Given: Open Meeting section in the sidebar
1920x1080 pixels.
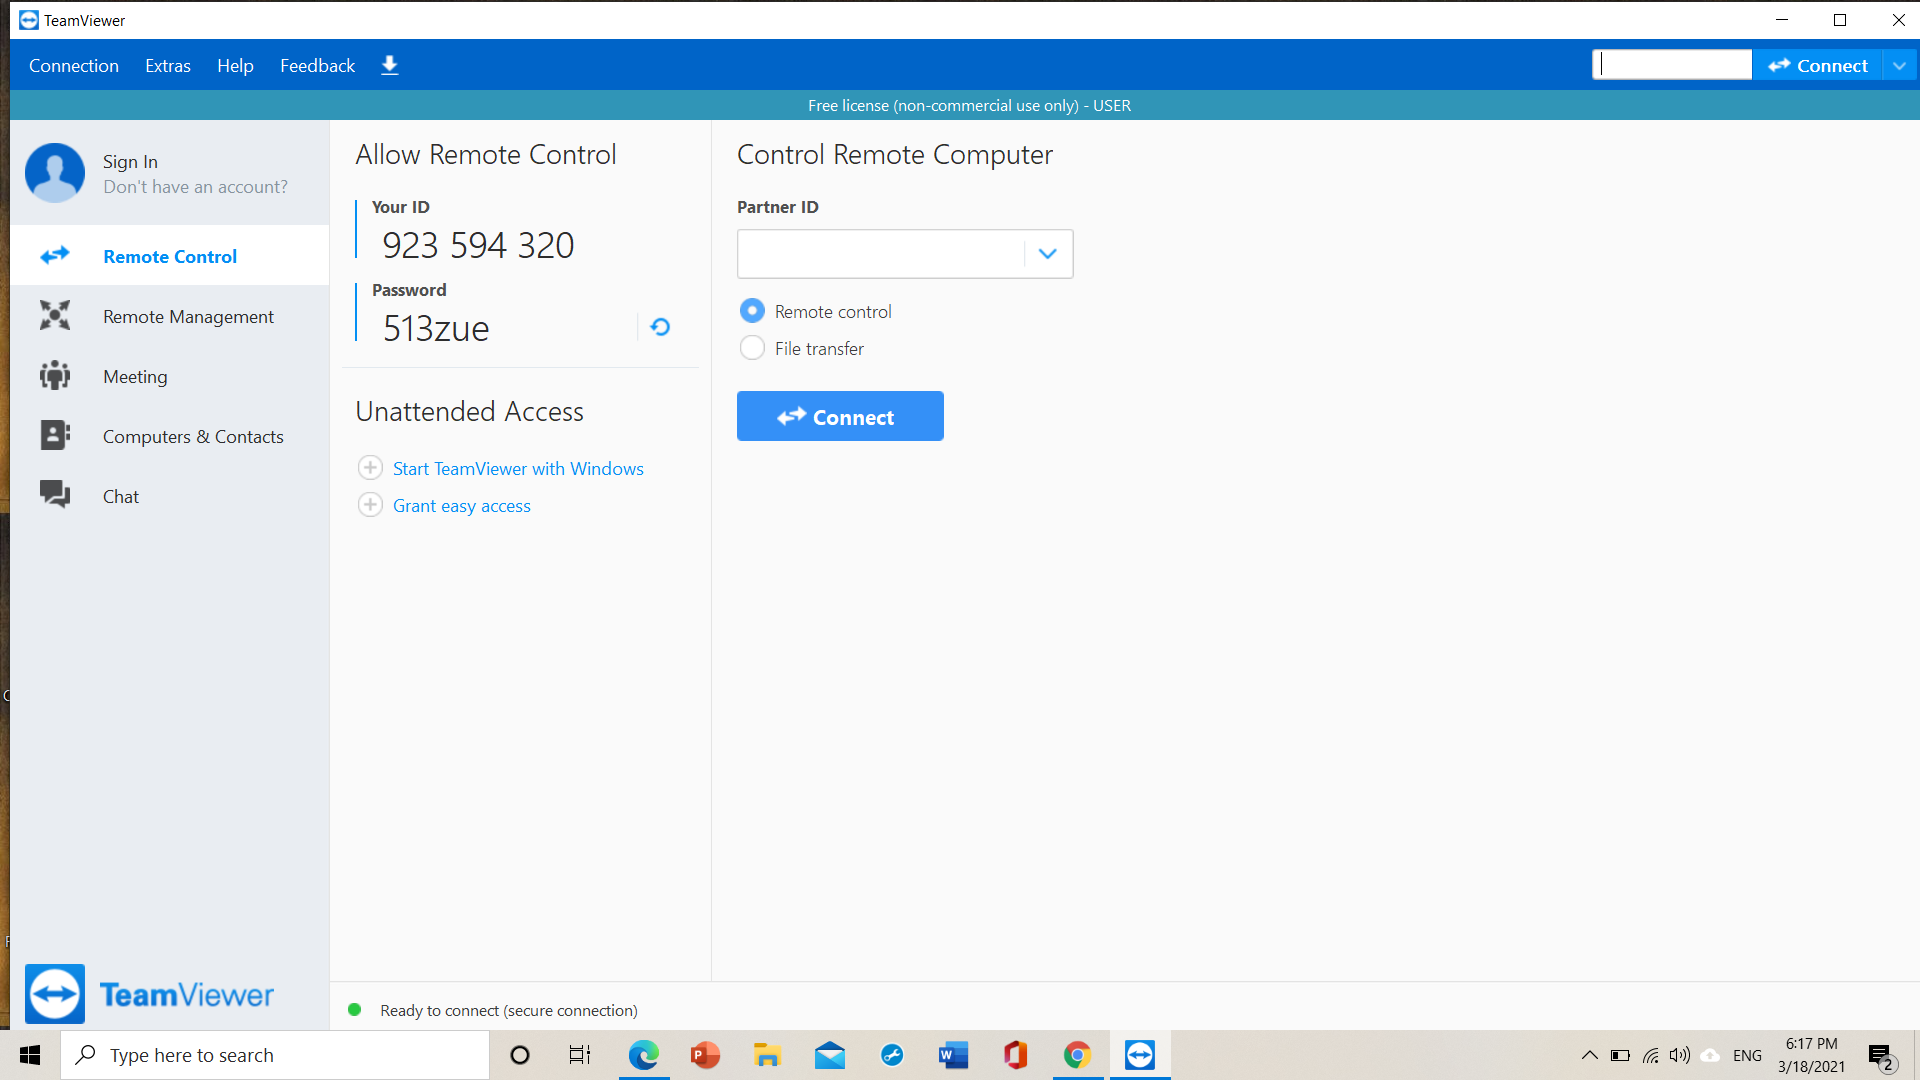Looking at the screenshot, I should coord(170,376).
